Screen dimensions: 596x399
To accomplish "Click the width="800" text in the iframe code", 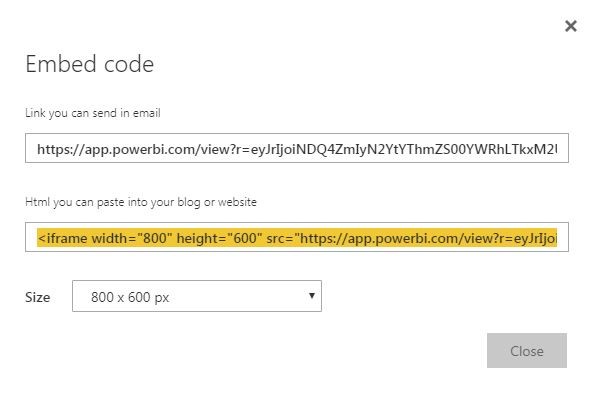I will [x=132, y=238].
